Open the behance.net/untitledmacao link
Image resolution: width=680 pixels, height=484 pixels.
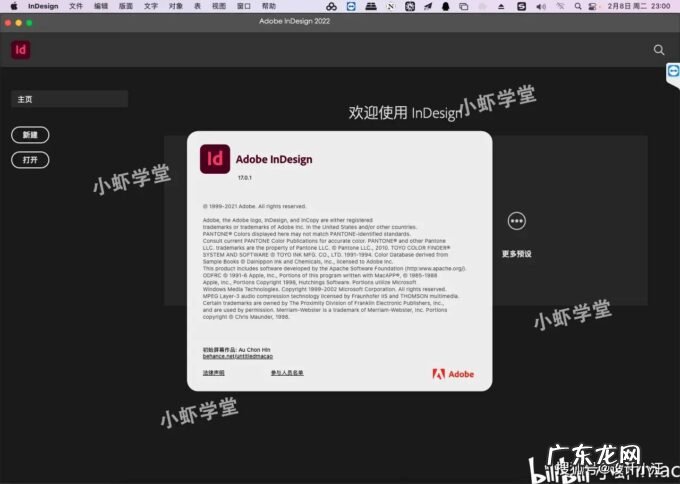click(x=238, y=356)
